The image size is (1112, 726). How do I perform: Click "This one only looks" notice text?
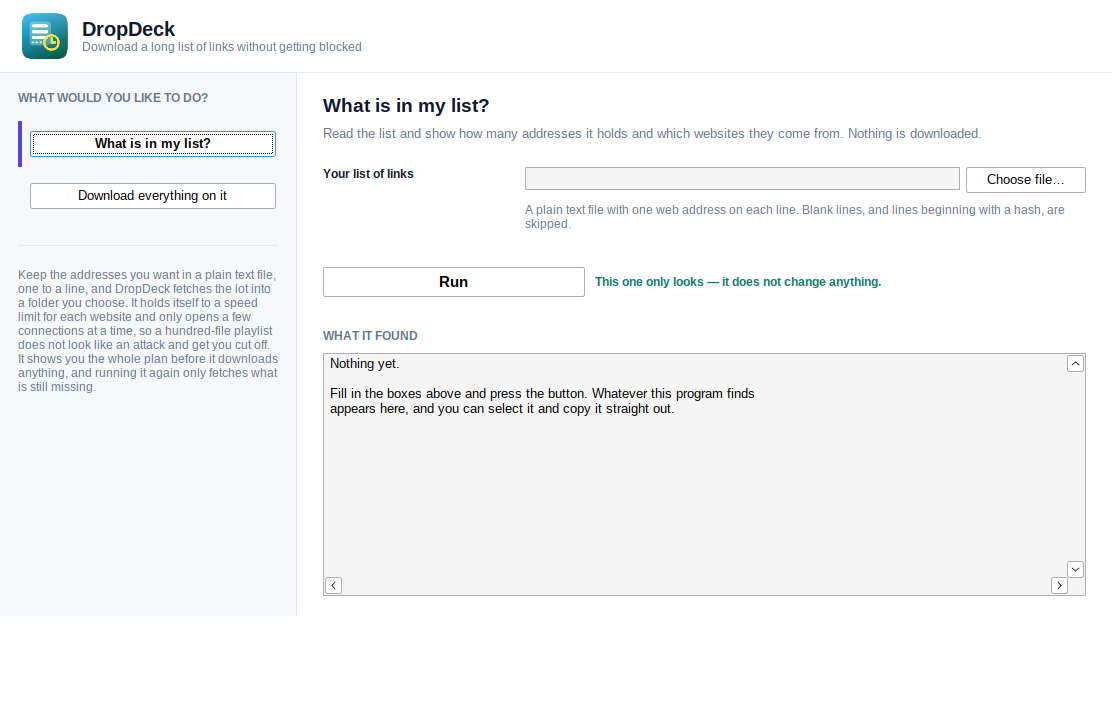738,282
